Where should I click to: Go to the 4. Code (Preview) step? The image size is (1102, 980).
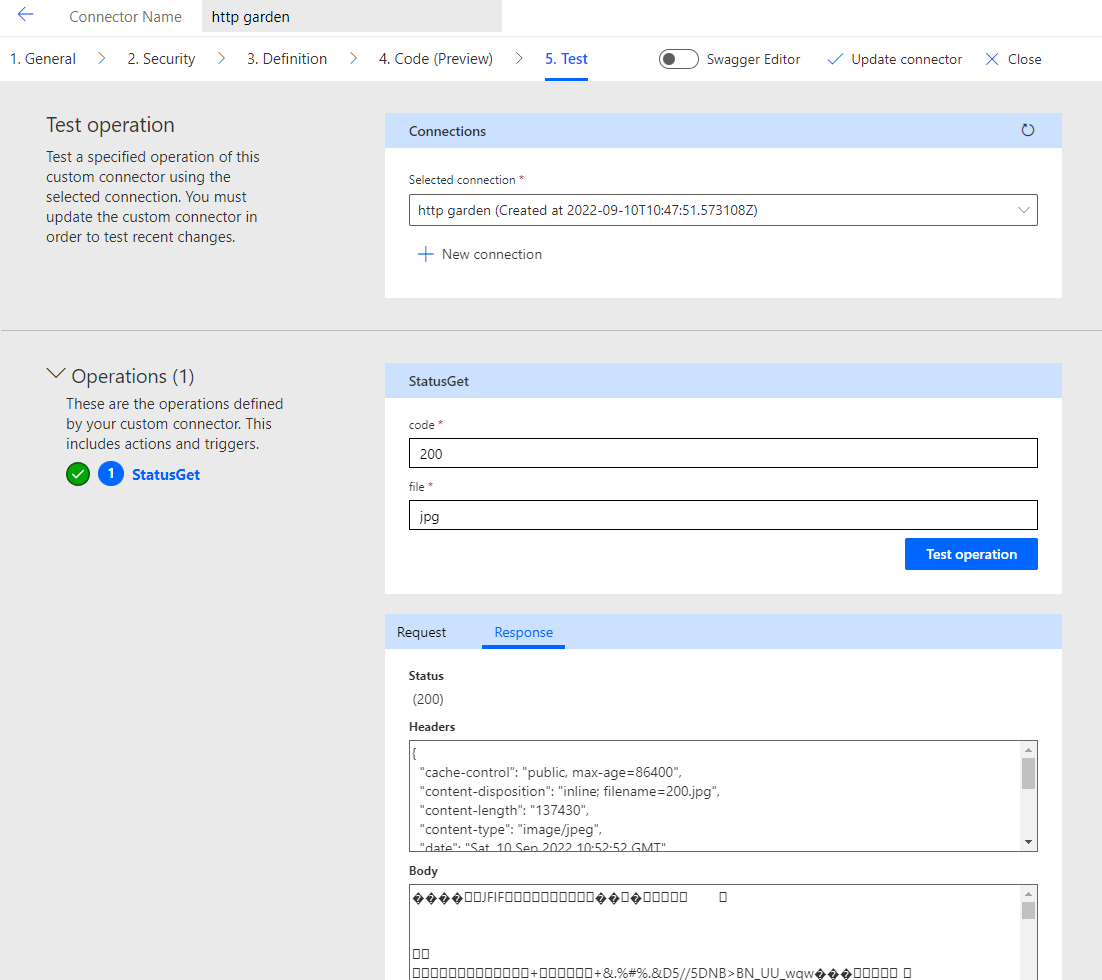coord(436,59)
